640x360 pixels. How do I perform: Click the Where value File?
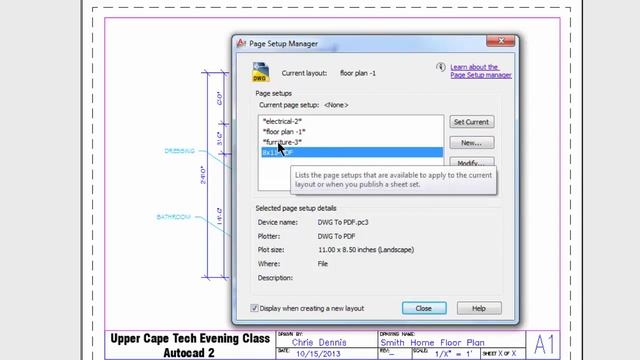point(323,264)
